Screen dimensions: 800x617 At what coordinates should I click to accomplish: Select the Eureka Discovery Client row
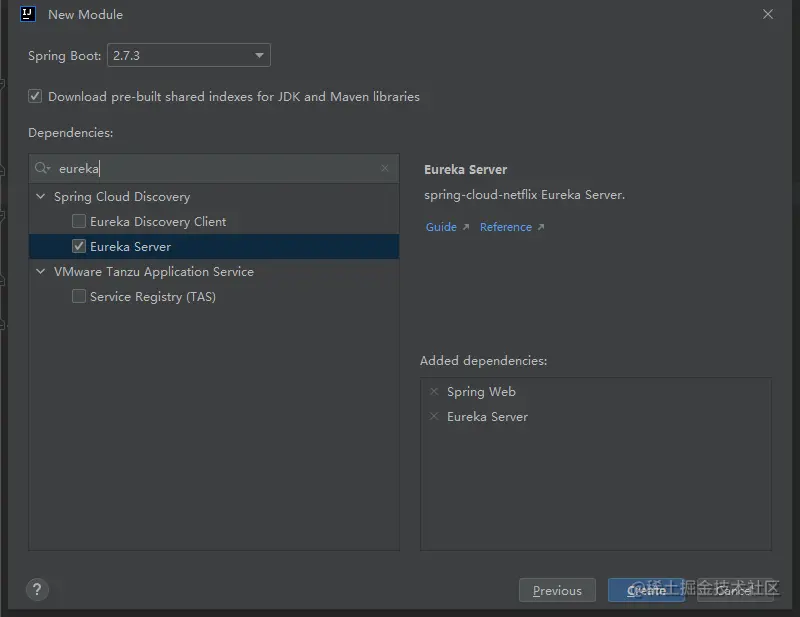tap(214, 221)
